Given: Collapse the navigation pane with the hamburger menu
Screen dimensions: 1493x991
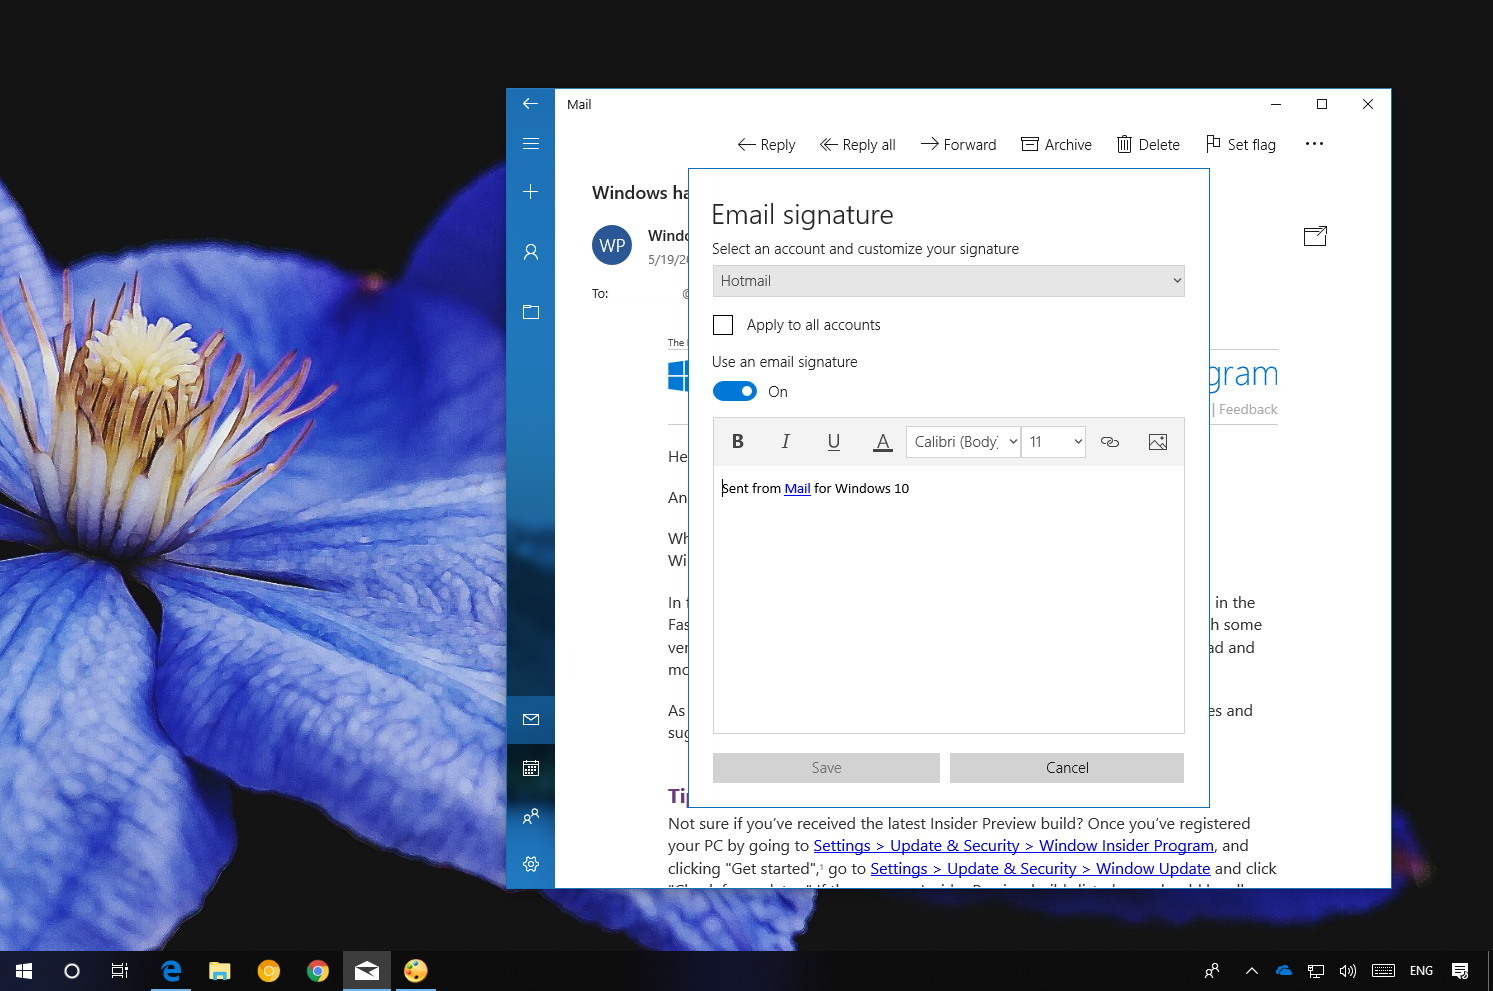Looking at the screenshot, I should (x=530, y=143).
